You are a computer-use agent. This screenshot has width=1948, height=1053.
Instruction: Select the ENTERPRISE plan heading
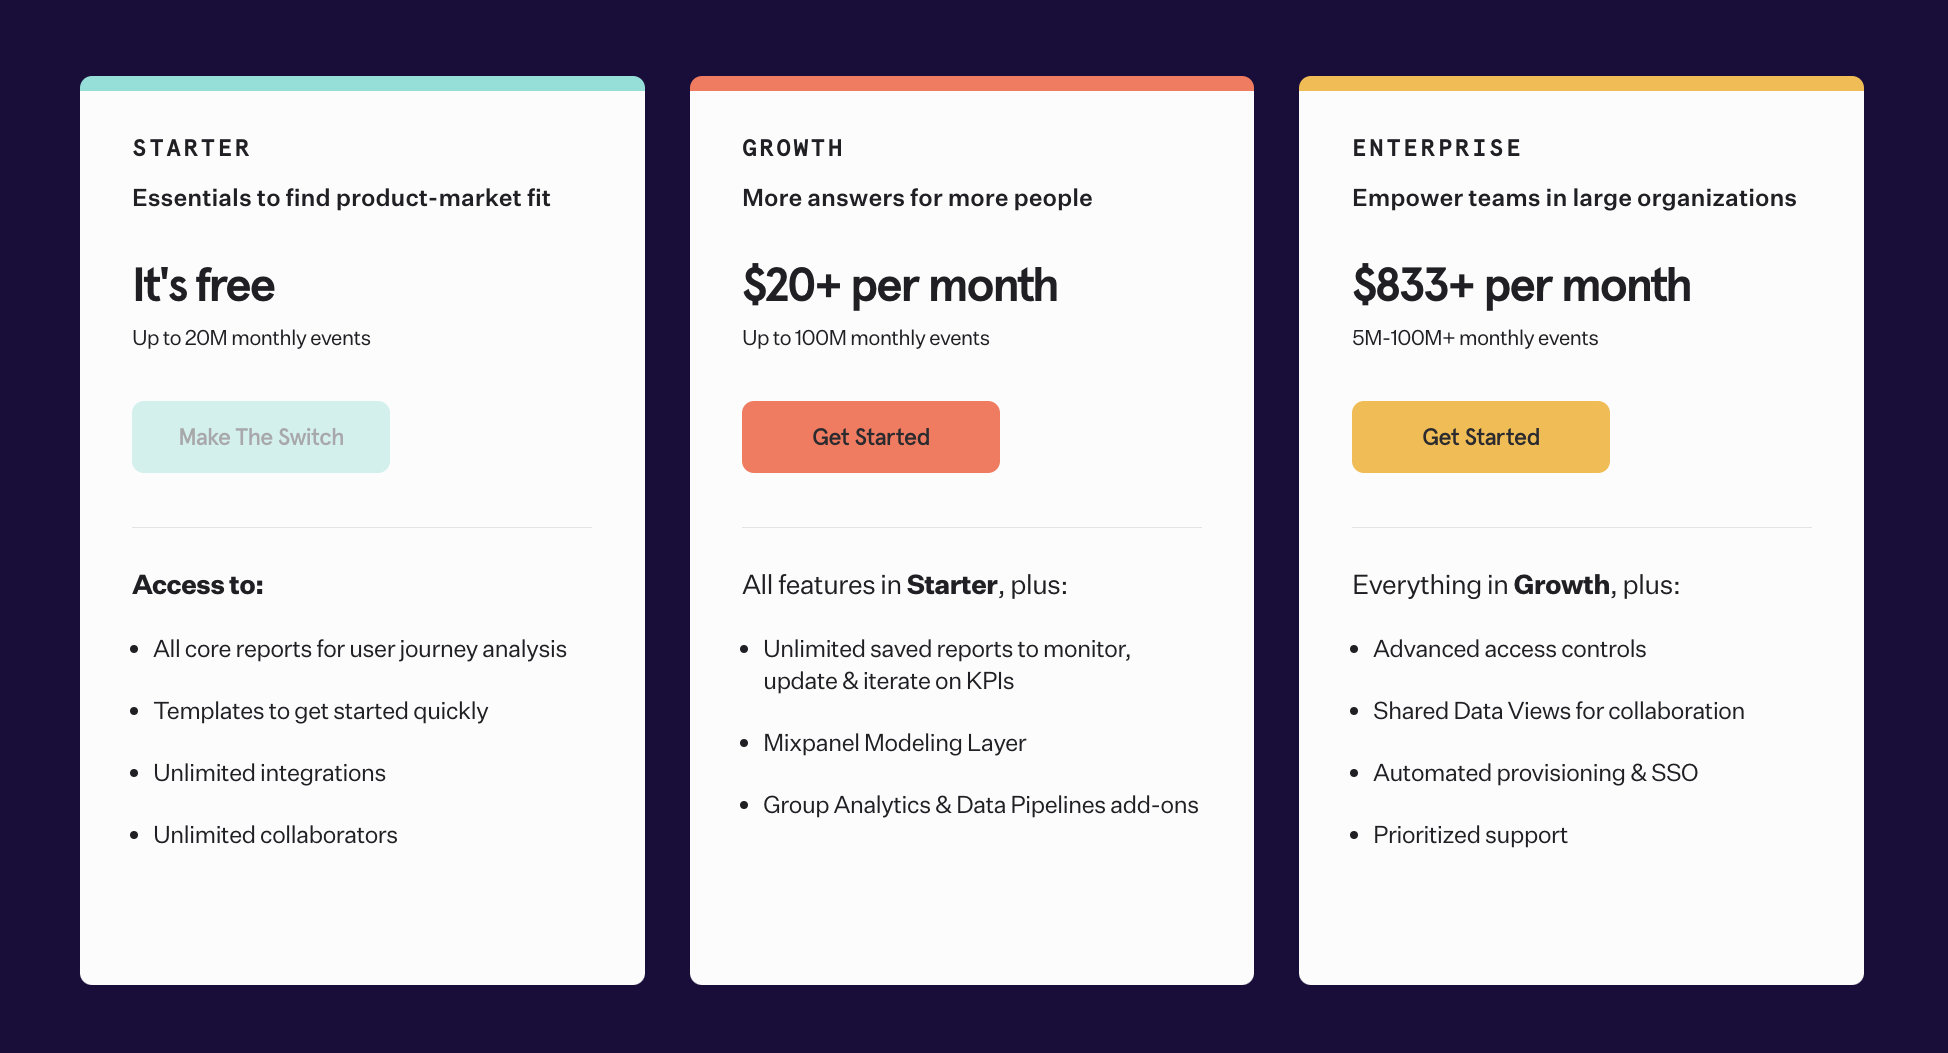click(1437, 148)
